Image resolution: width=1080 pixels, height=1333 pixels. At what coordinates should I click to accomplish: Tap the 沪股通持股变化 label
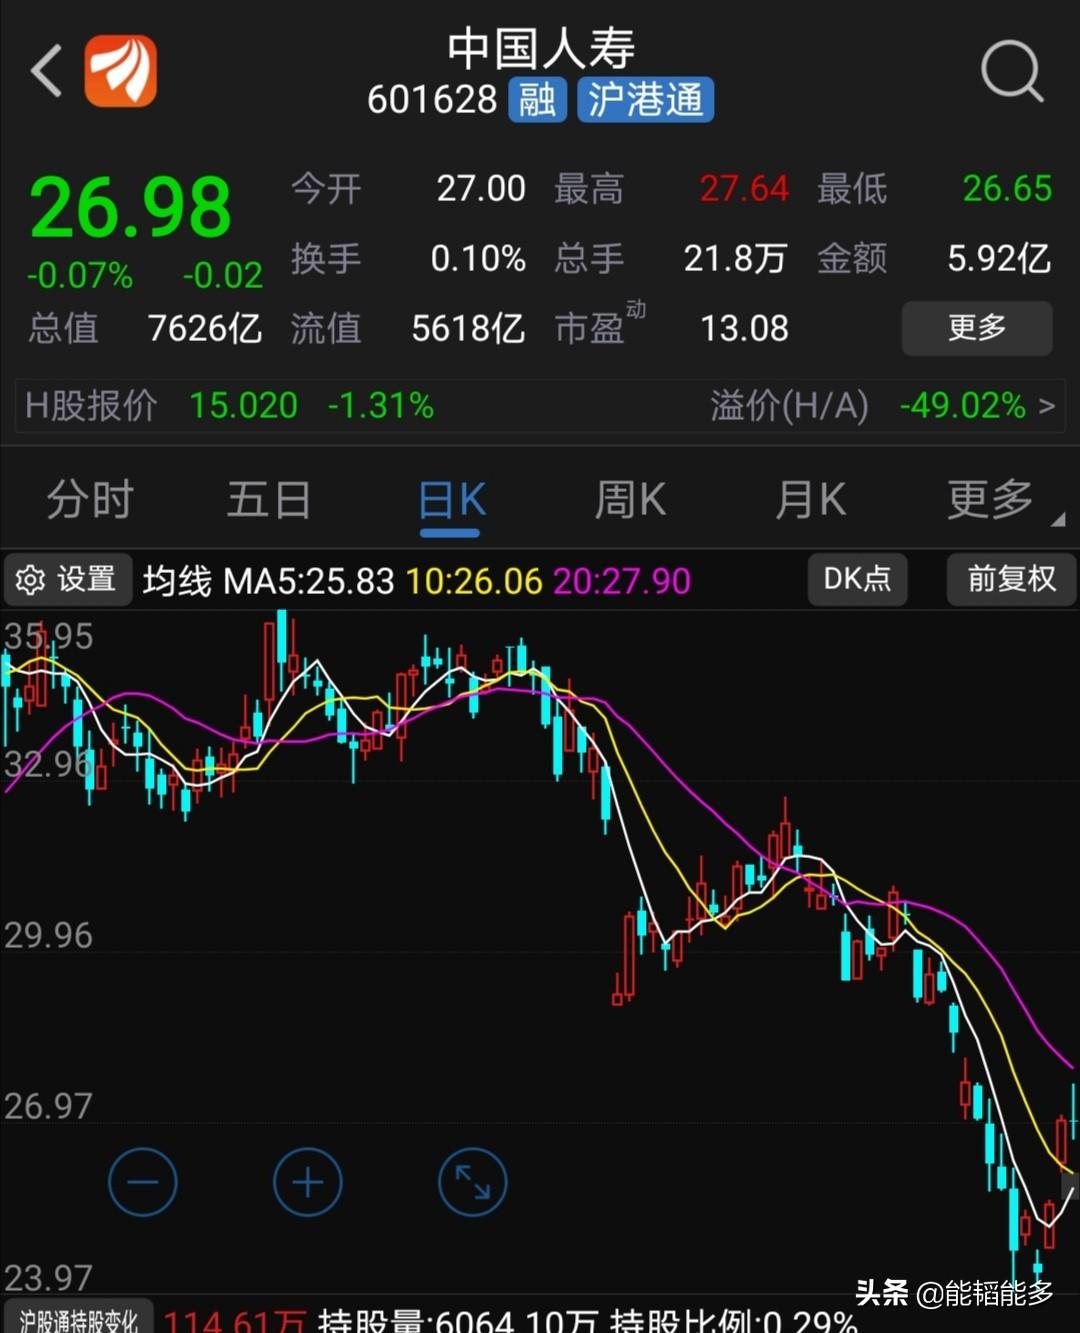pos(78,1320)
